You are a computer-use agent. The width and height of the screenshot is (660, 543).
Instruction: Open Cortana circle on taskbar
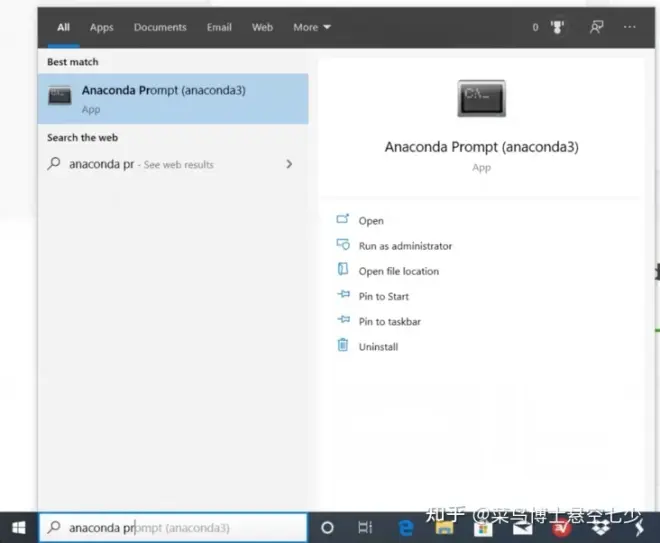click(327, 528)
